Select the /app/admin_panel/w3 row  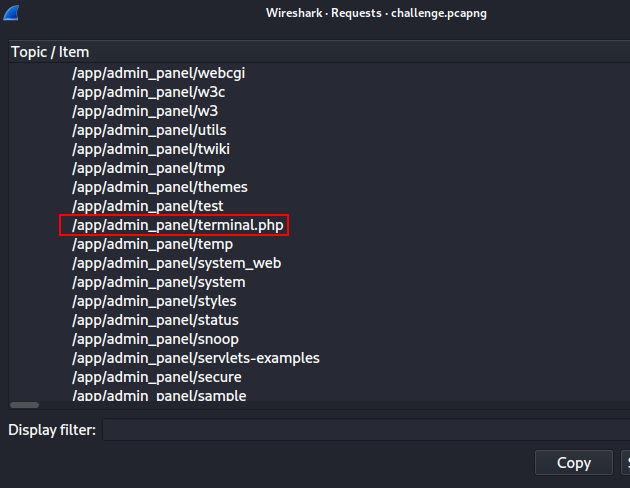coord(130,111)
